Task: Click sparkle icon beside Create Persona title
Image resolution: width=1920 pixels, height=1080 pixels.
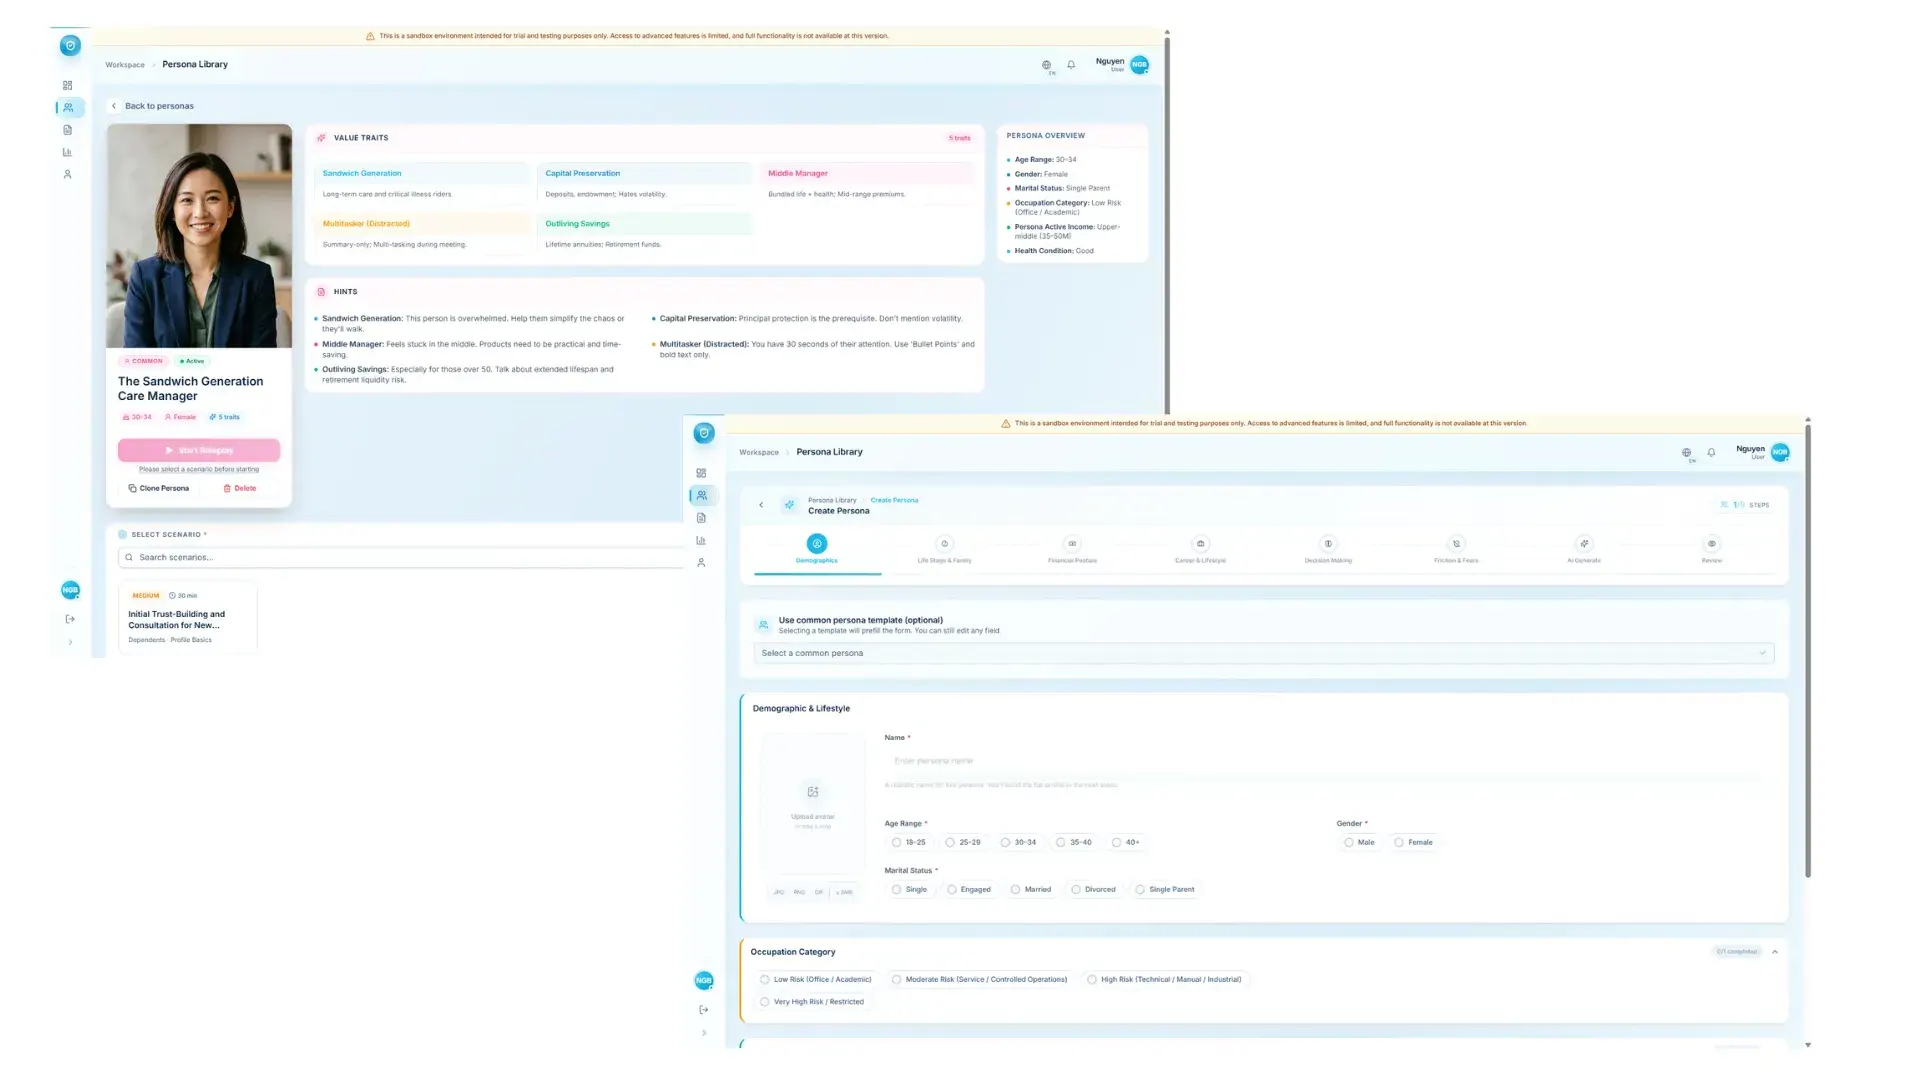Action: pyautogui.click(x=789, y=505)
